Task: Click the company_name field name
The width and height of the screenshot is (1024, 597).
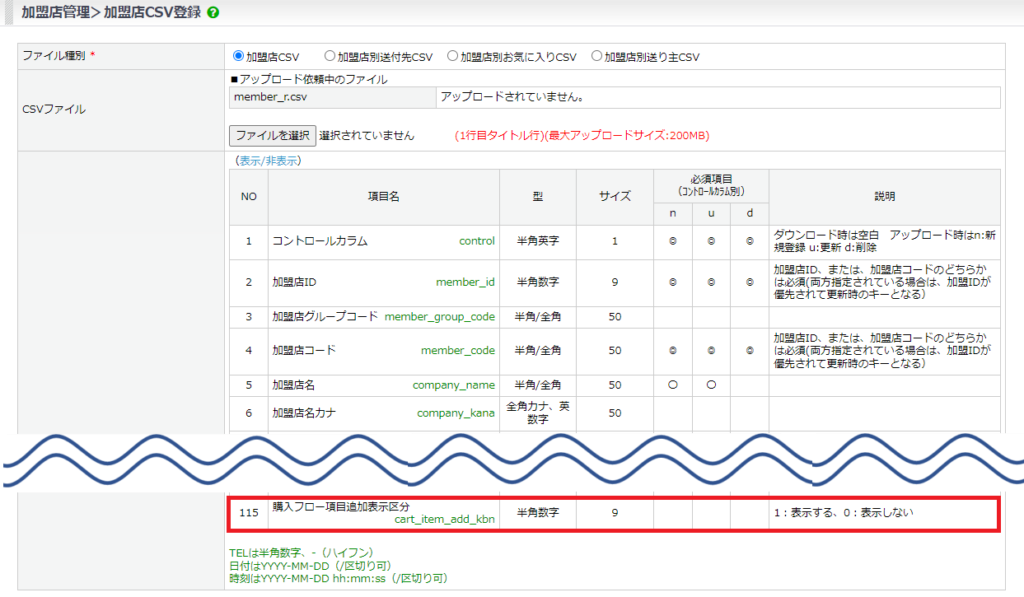Action: [453, 385]
